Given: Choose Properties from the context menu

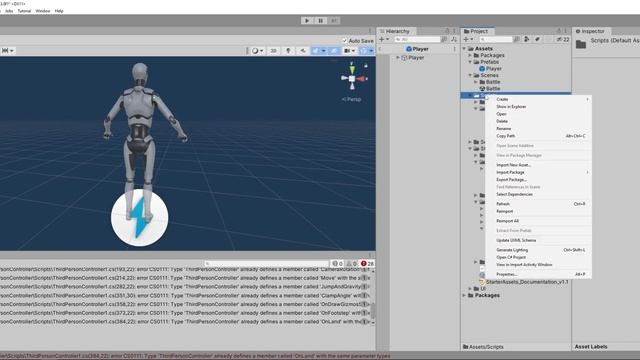Looking at the screenshot, I should point(538,274).
